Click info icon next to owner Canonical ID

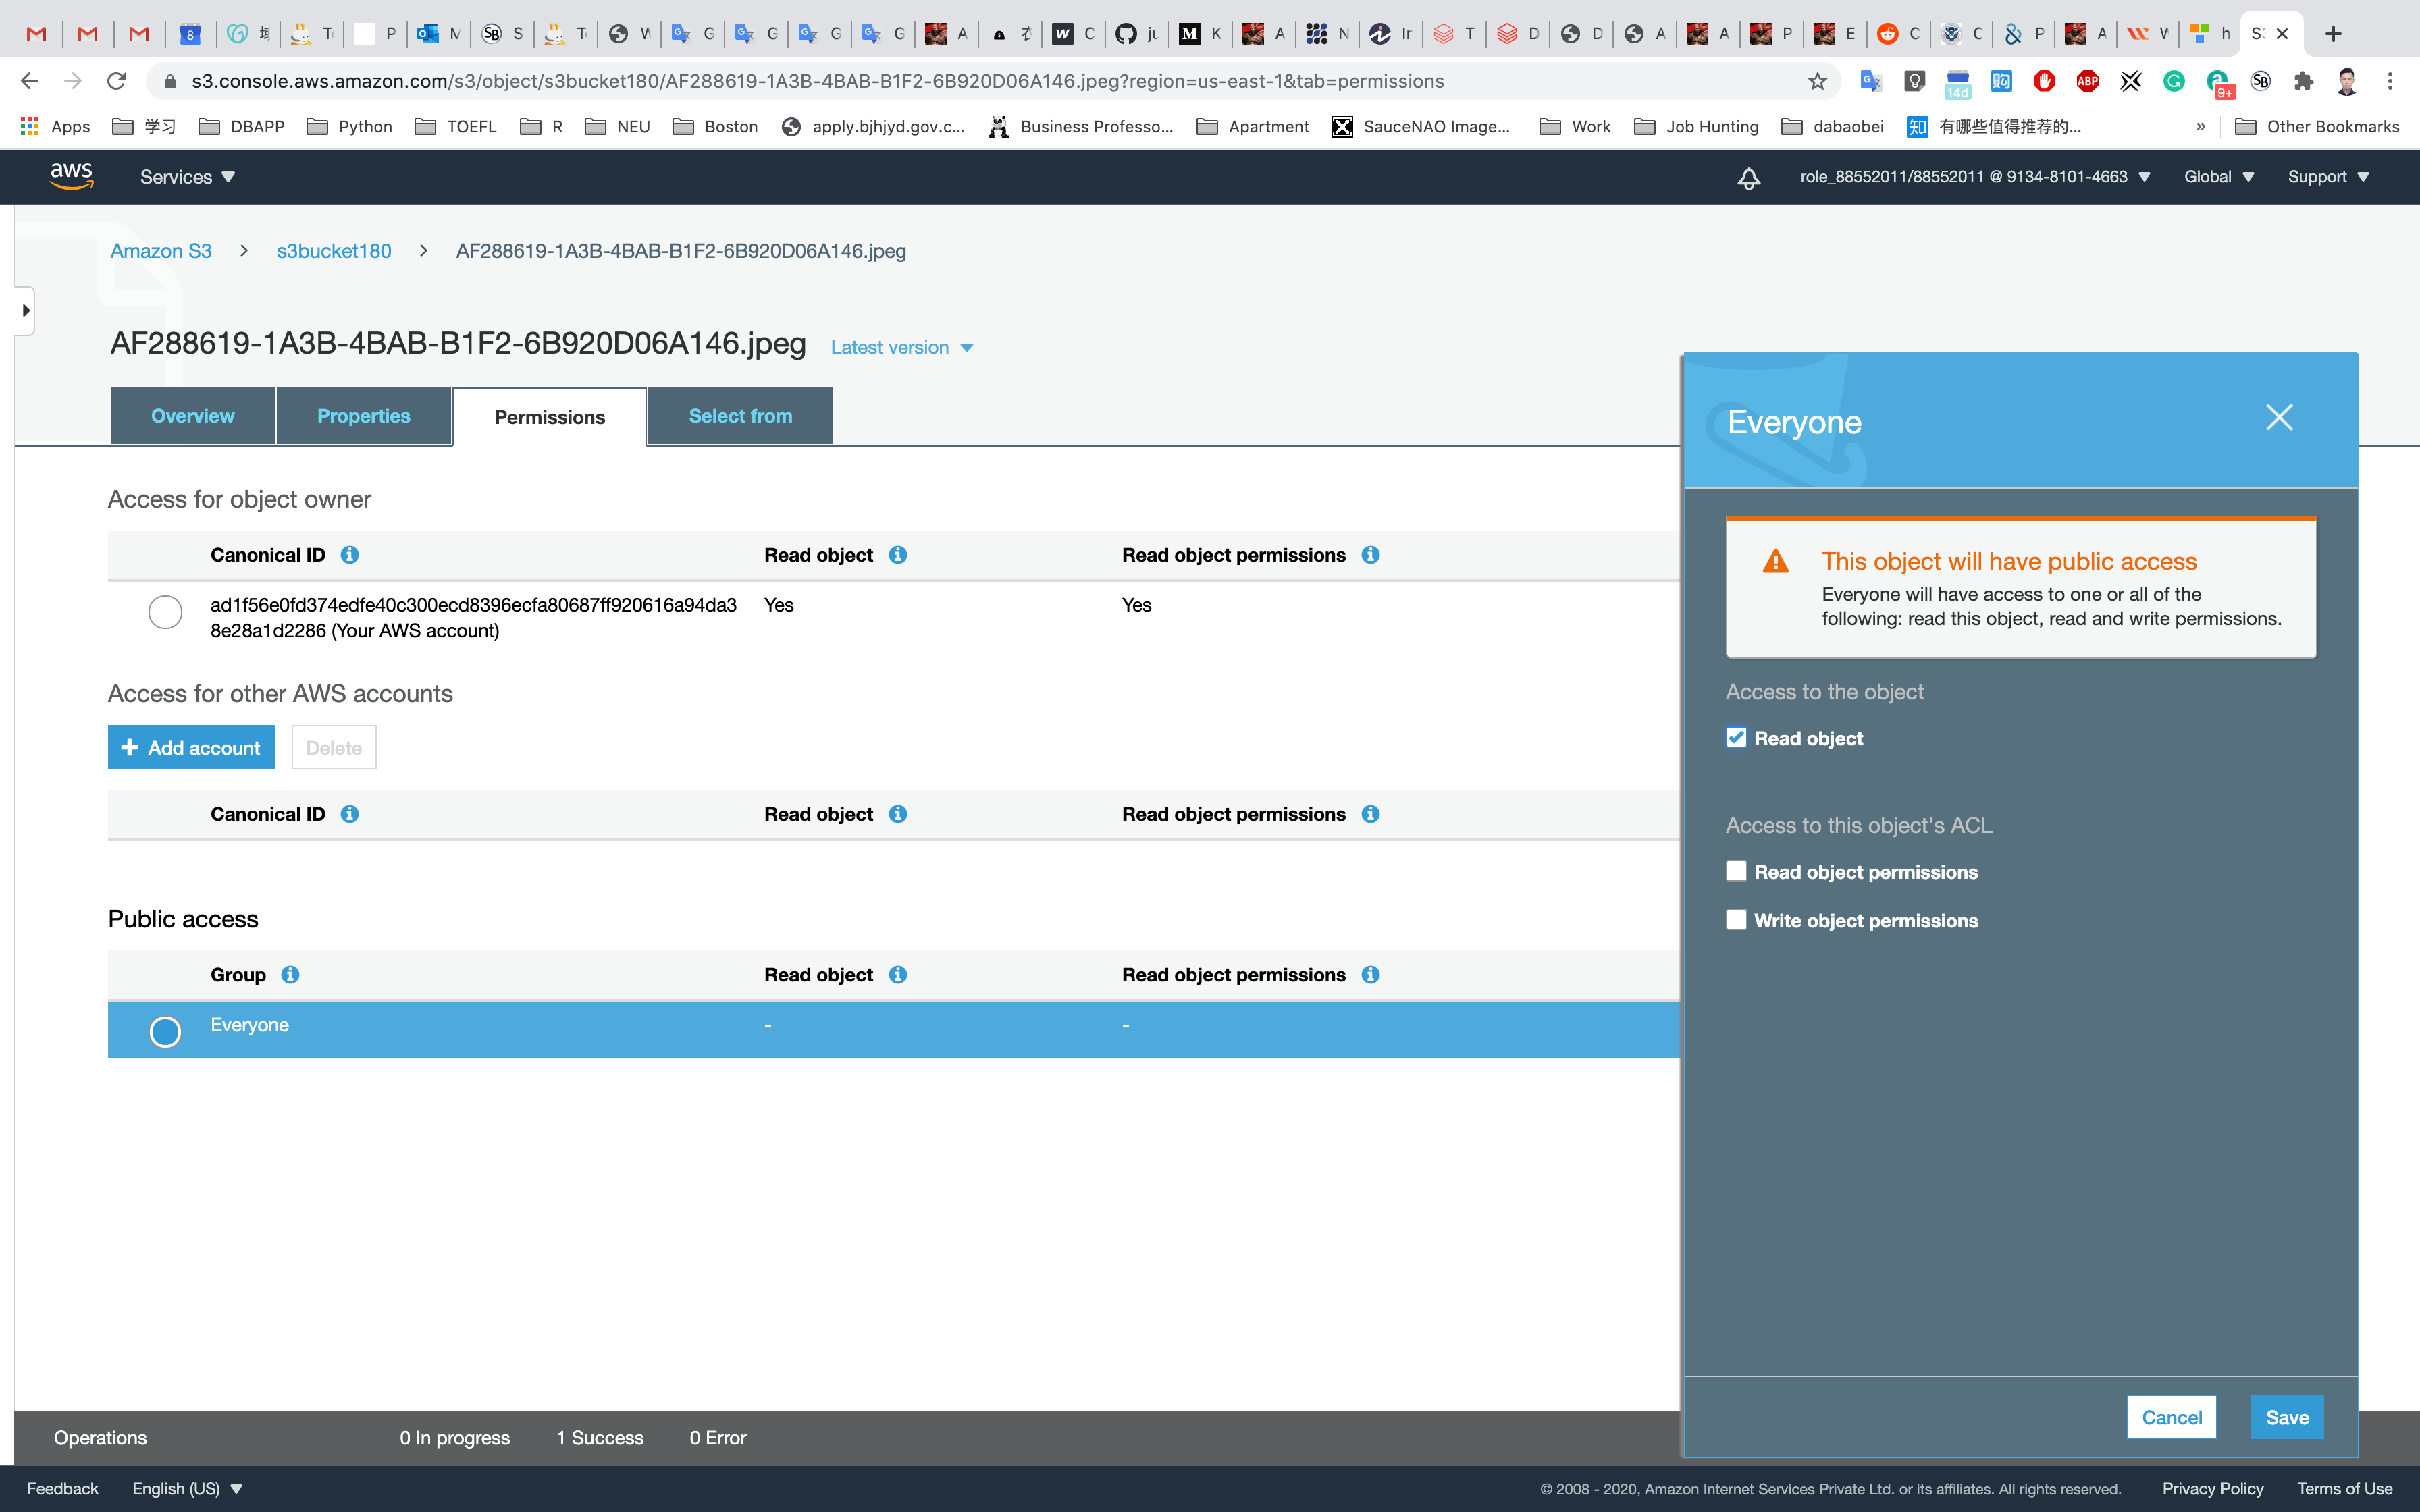[x=349, y=555]
